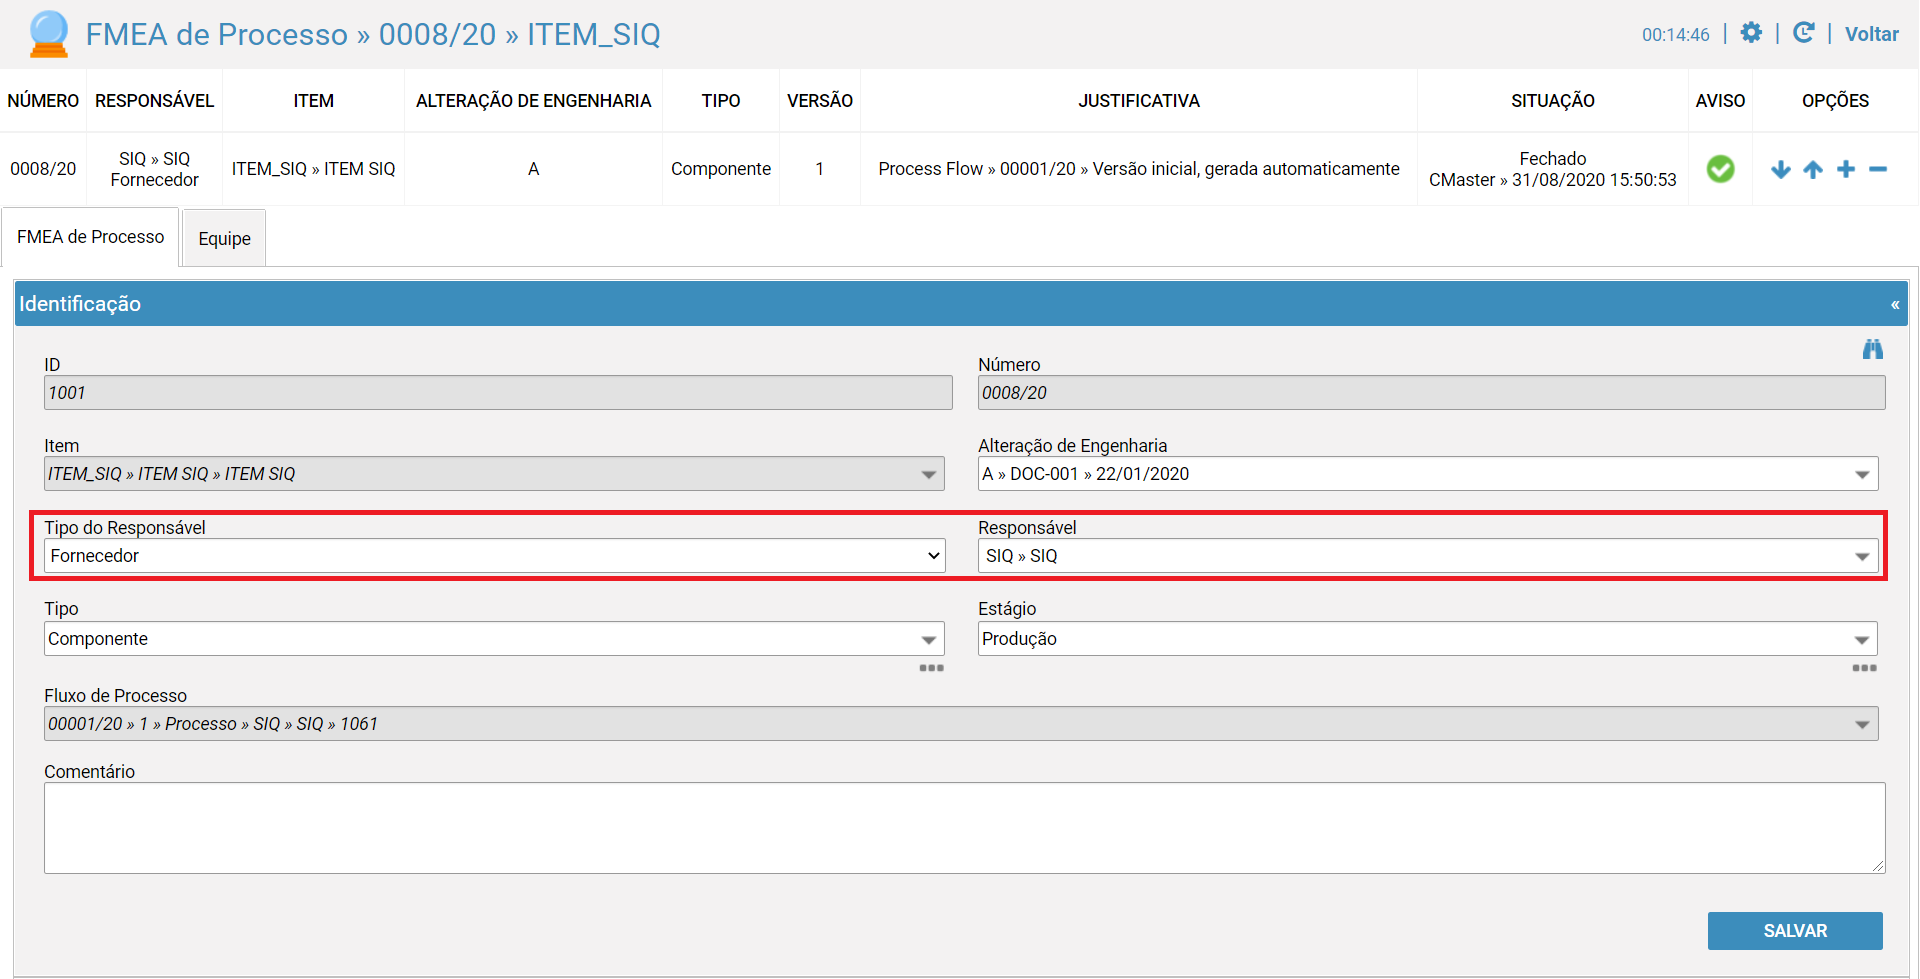This screenshot has width=1920, height=979.
Task: Click the OPÇÕES column header
Action: click(x=1835, y=101)
